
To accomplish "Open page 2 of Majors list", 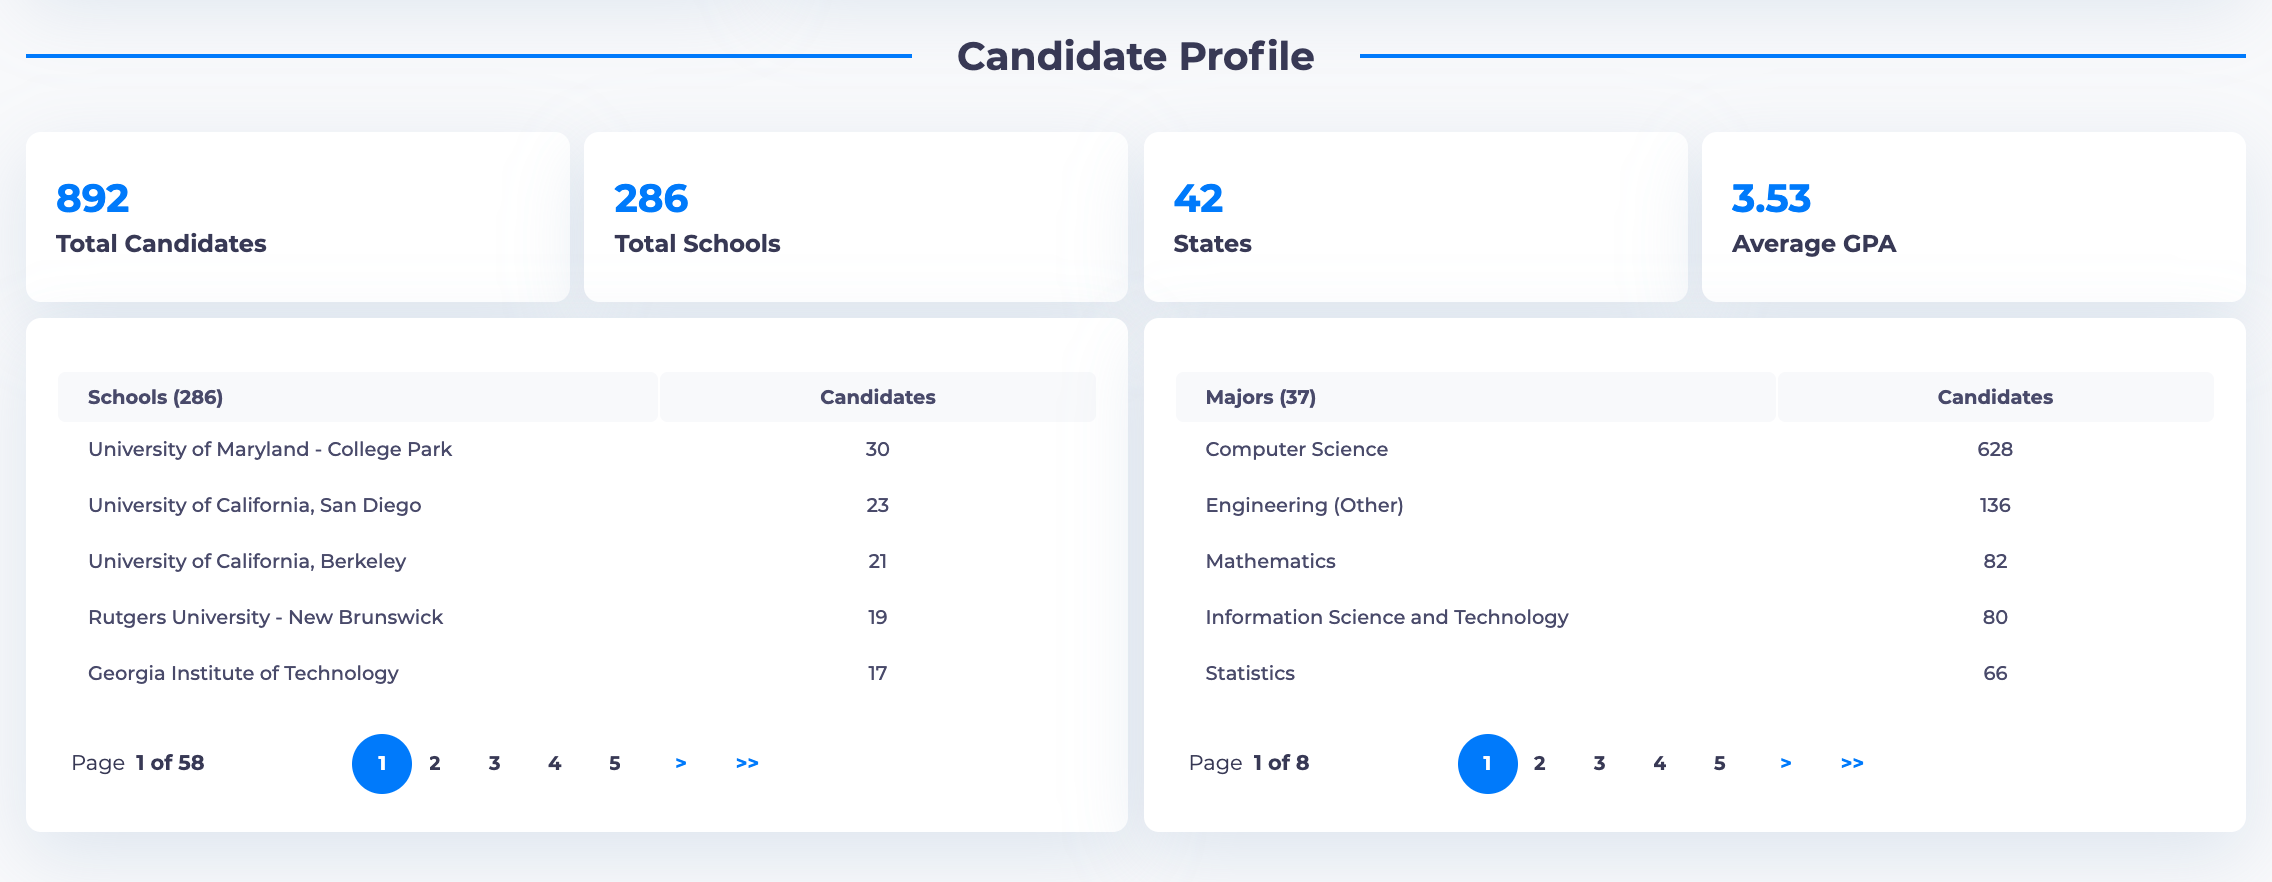I will pos(1539,763).
